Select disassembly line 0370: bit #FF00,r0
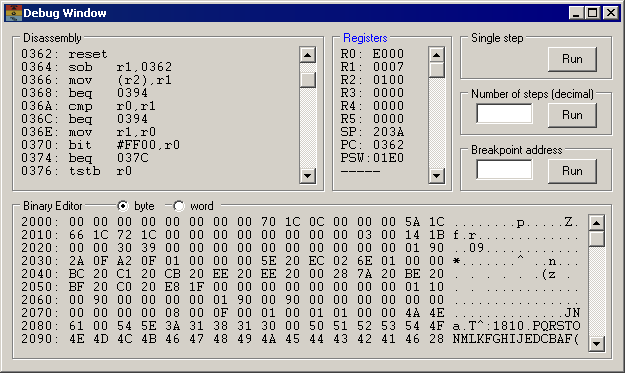Image resolution: width=625 pixels, height=373 pixels. pos(100,145)
